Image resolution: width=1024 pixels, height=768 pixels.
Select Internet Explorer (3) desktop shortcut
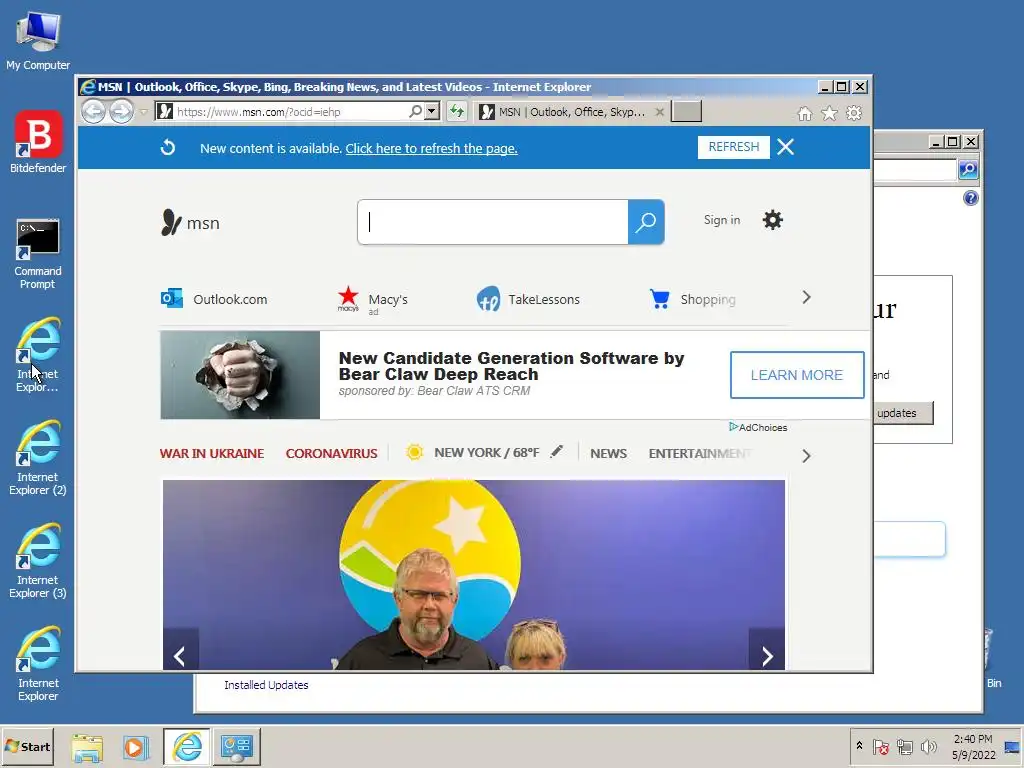38,561
